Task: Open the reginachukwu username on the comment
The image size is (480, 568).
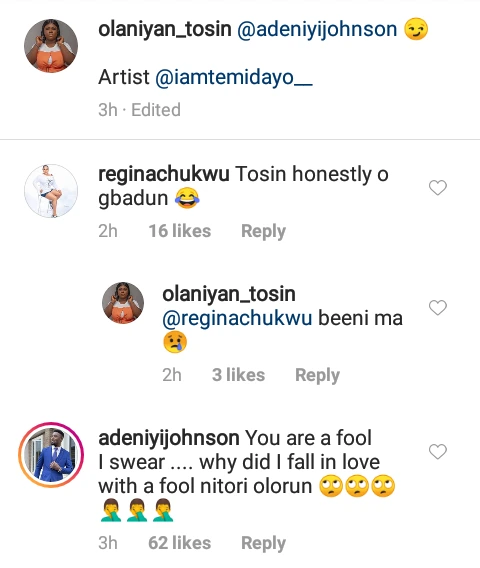Action: click(164, 174)
